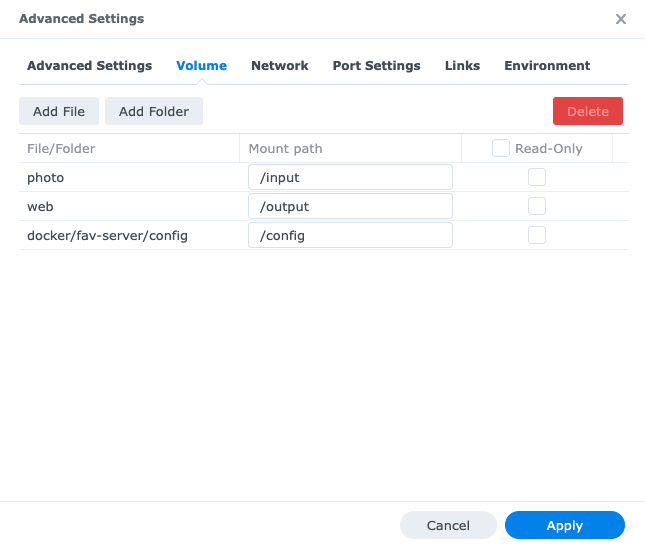Enable read-only for the photo folder

click(x=537, y=177)
